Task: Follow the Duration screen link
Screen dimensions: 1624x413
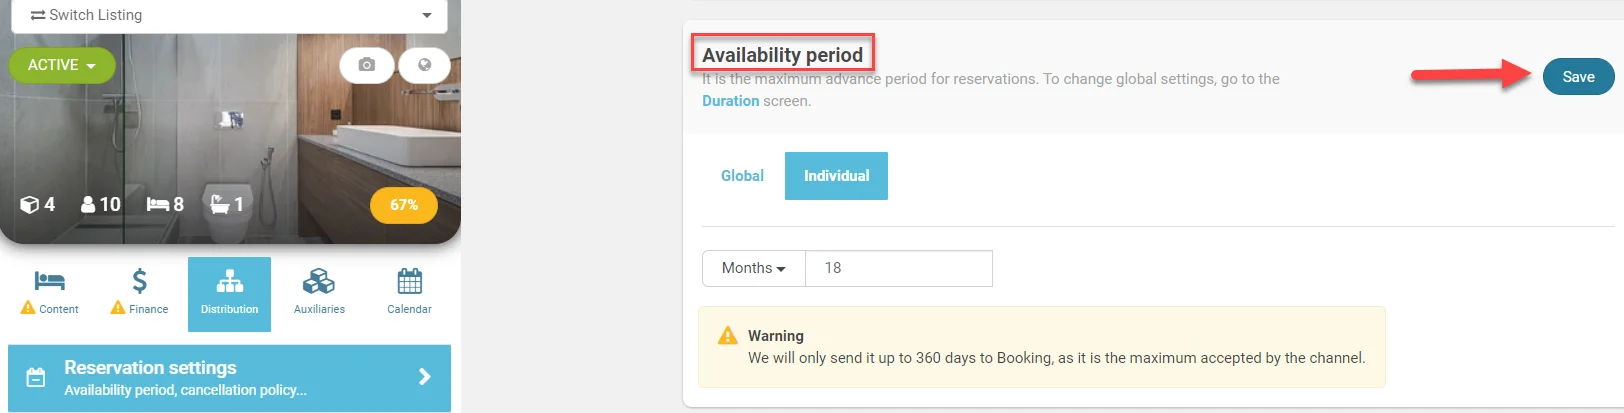Action: tap(730, 101)
